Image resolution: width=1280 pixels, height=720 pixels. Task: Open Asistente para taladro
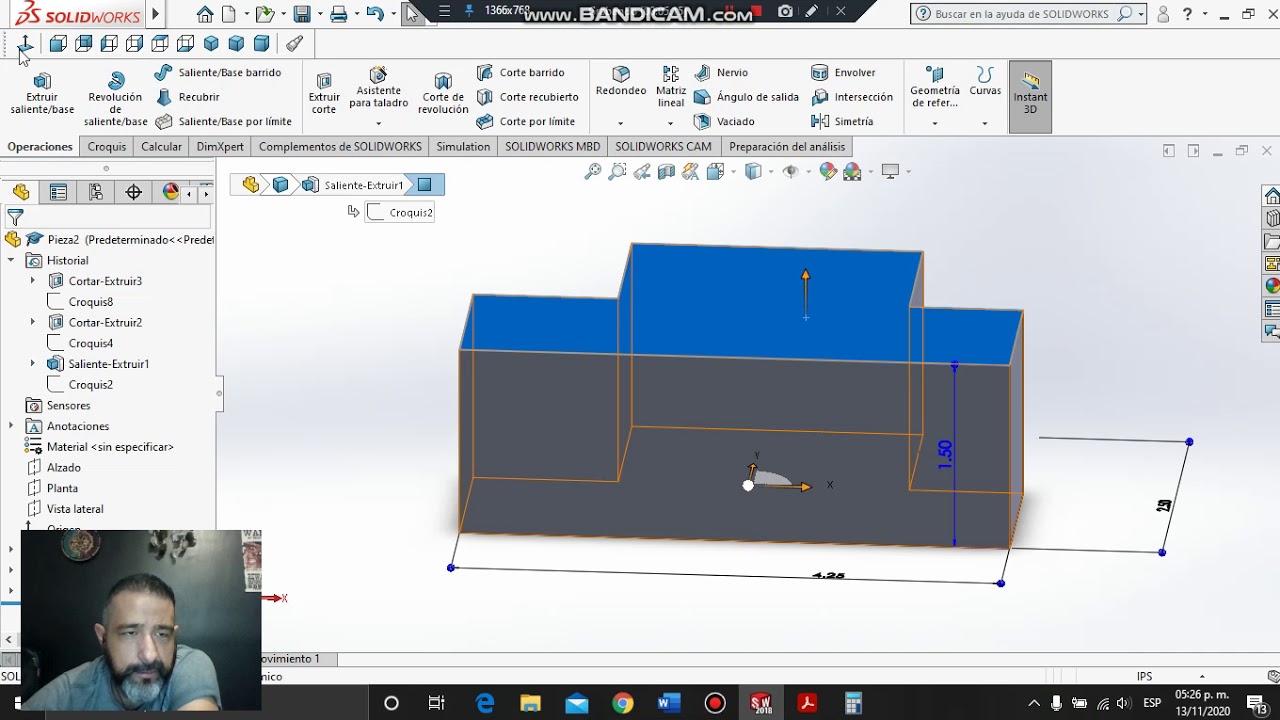pyautogui.click(x=378, y=88)
